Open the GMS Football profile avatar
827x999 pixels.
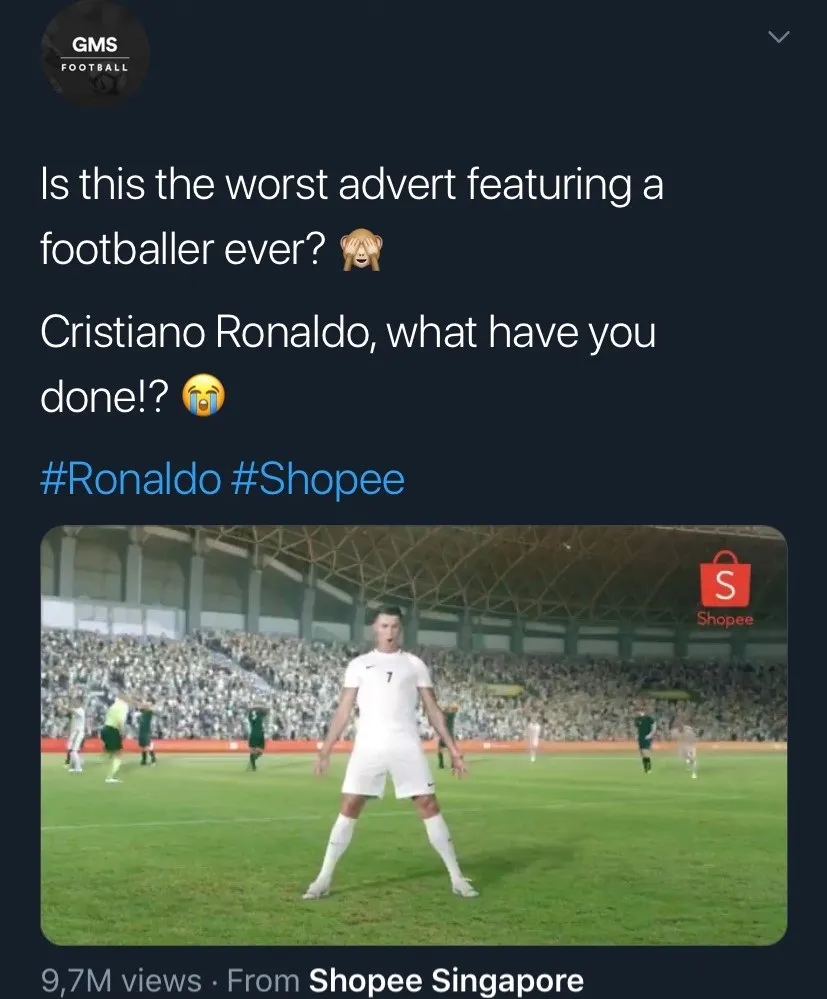point(96,55)
